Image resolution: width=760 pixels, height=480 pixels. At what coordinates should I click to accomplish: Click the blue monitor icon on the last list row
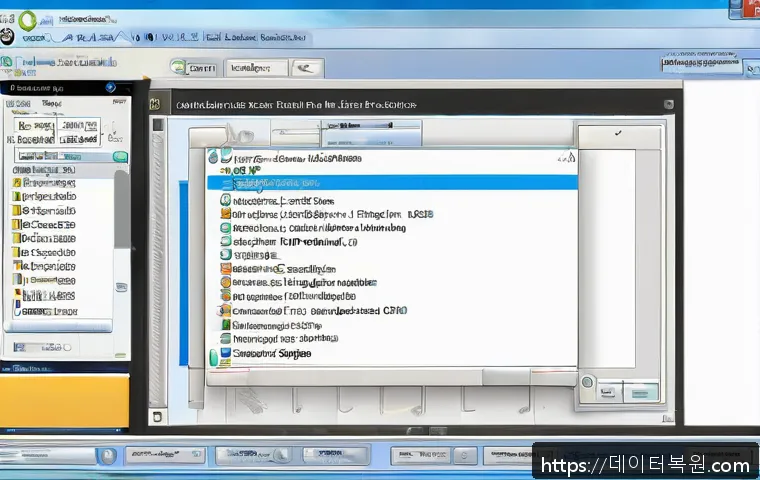pos(225,353)
